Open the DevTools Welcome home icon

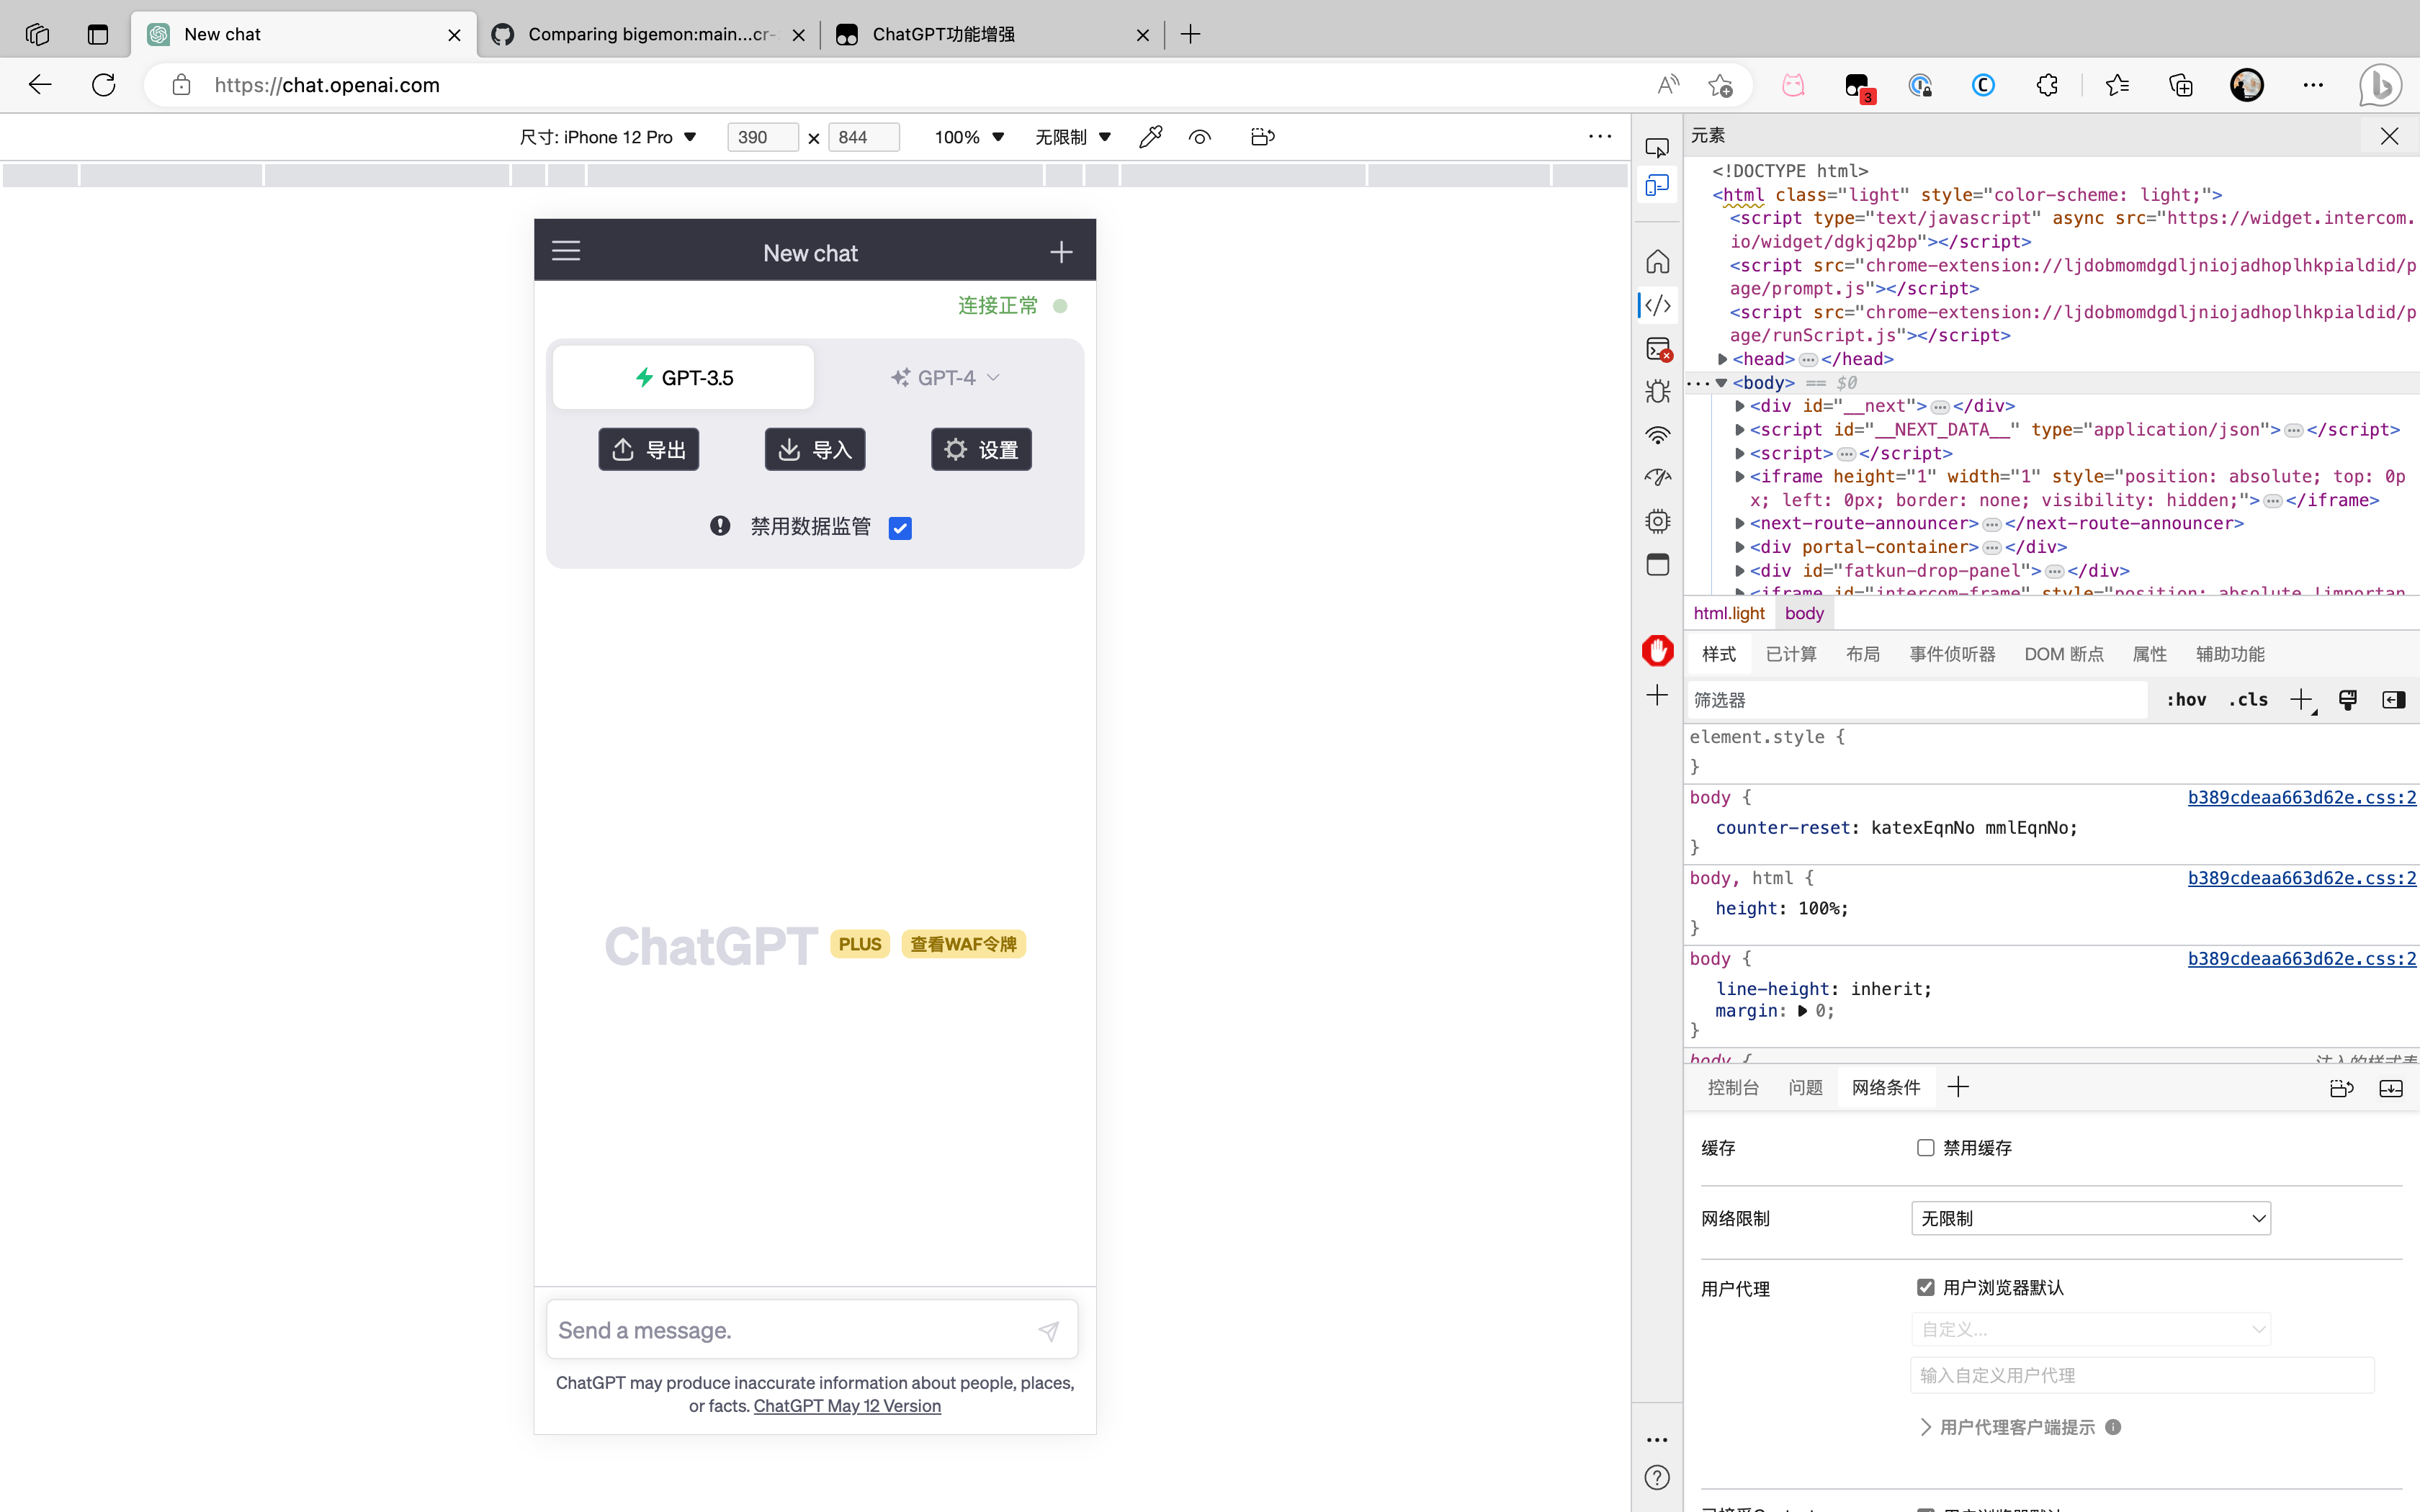coord(1657,262)
